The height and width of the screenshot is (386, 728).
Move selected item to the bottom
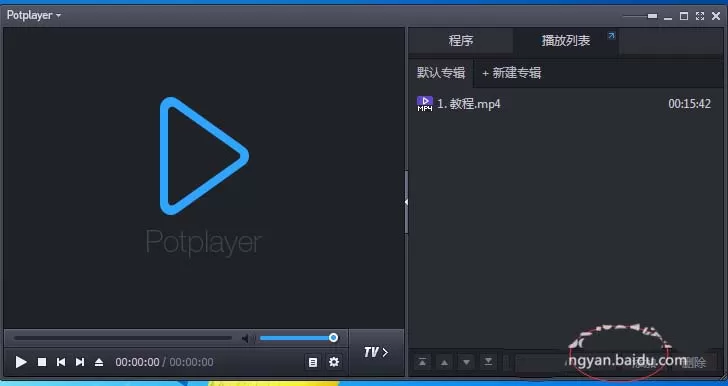click(x=488, y=362)
